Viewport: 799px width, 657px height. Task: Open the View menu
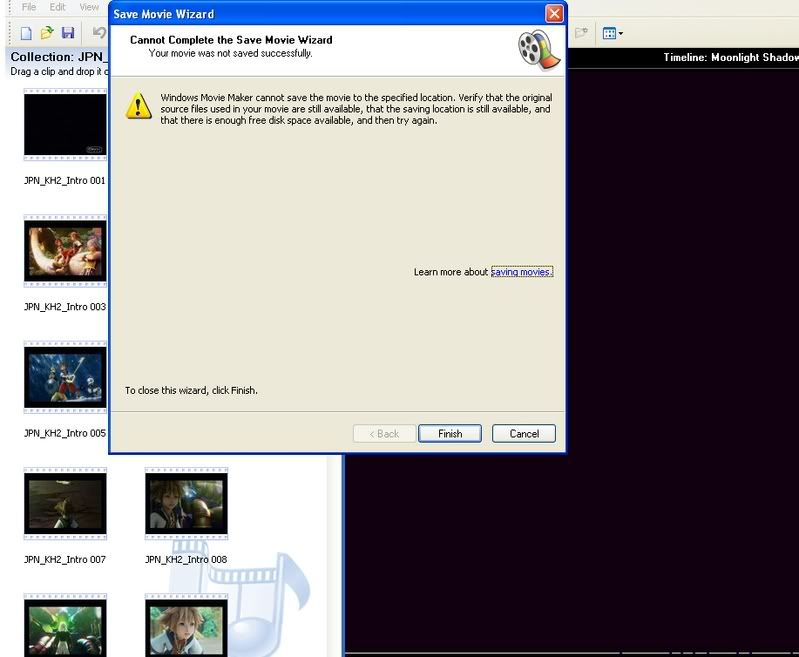point(89,7)
